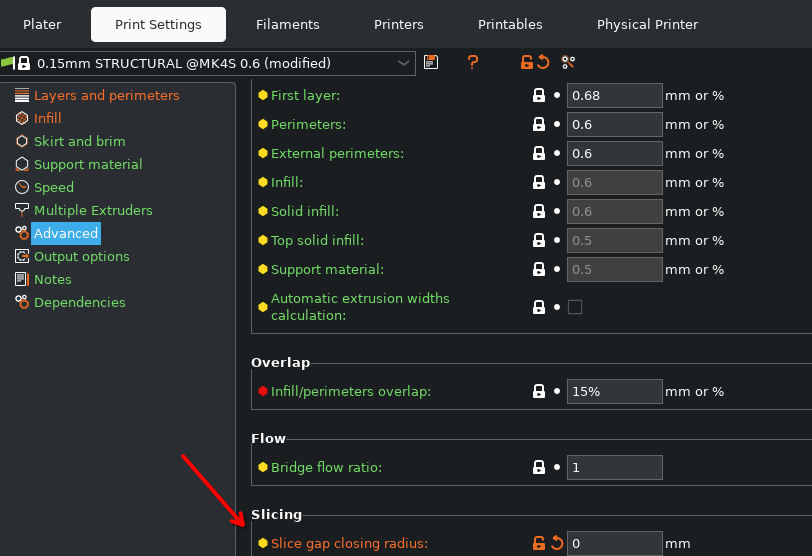Click the Slice gap closing radius label
Screen dimensions: 812x556
(x=350, y=543)
